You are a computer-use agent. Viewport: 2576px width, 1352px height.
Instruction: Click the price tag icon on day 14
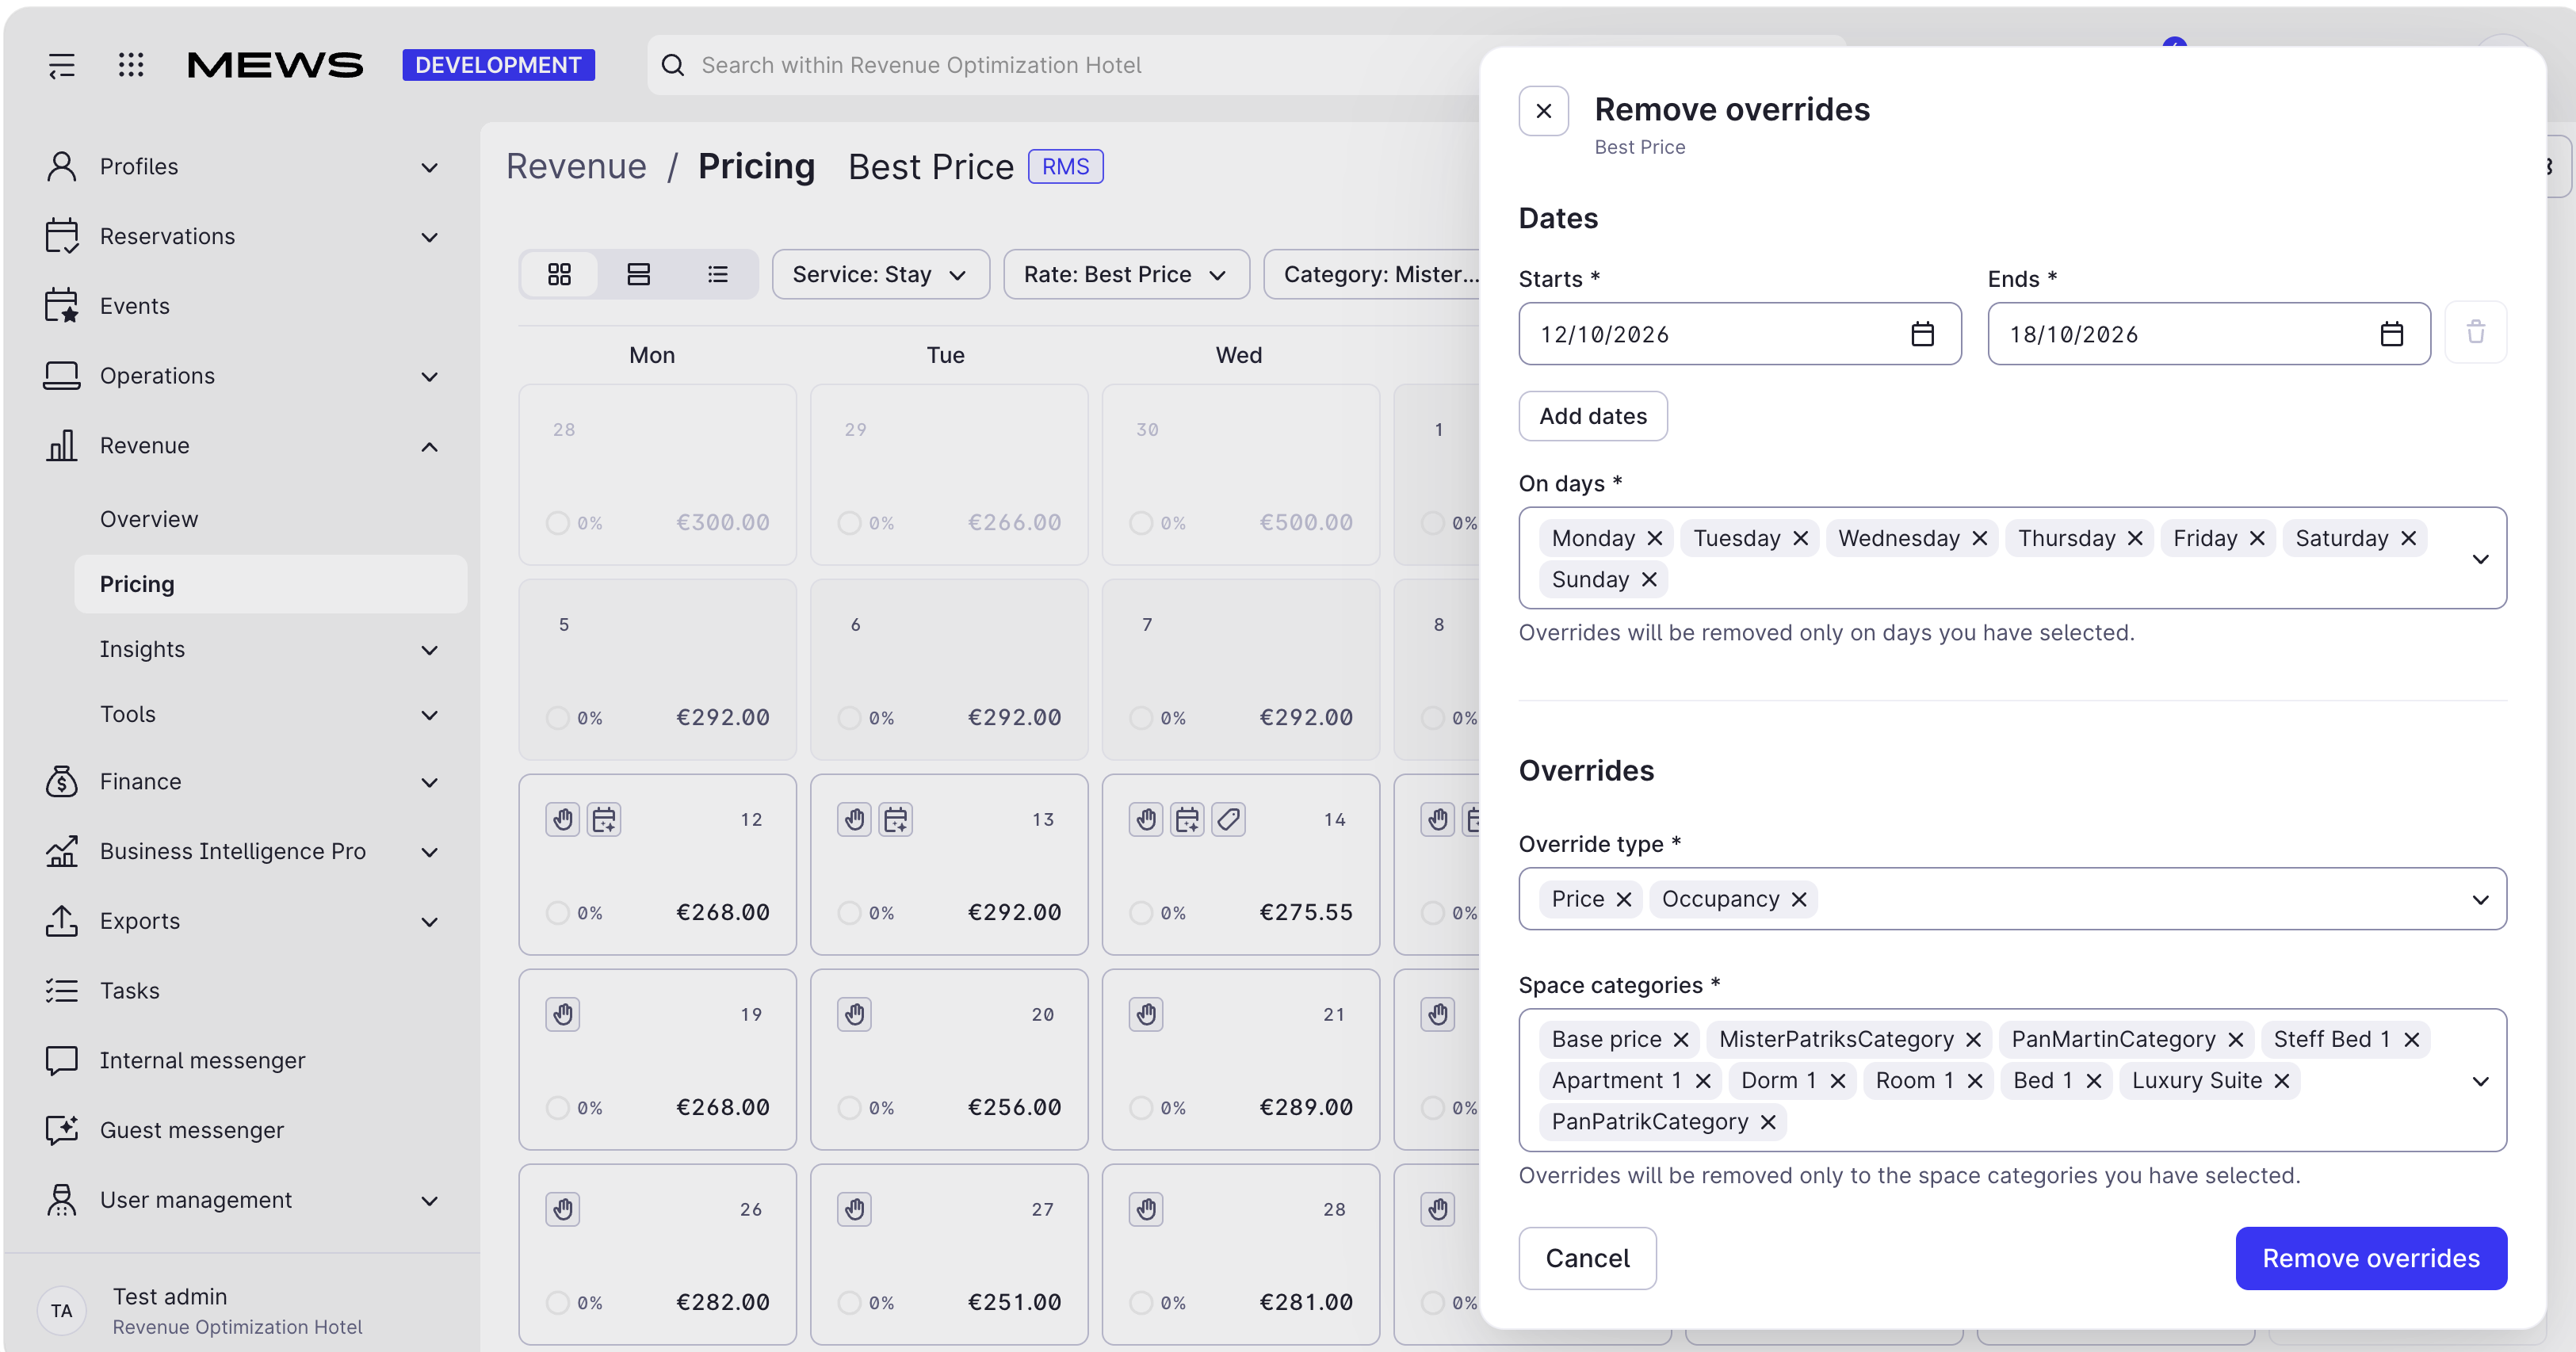1228,820
